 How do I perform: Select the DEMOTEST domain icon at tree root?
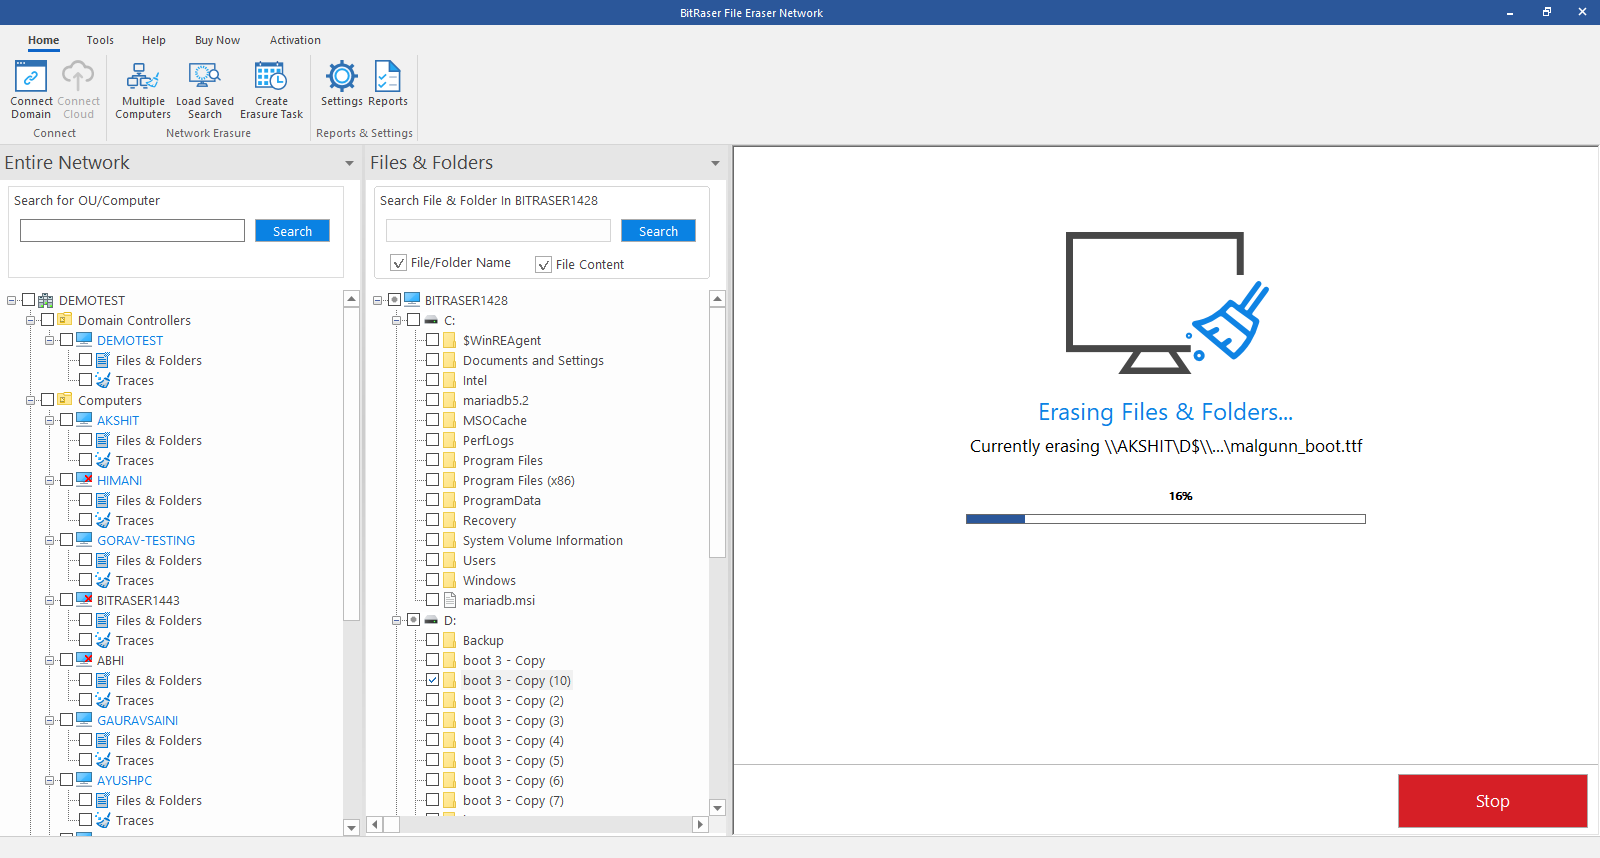pos(46,300)
